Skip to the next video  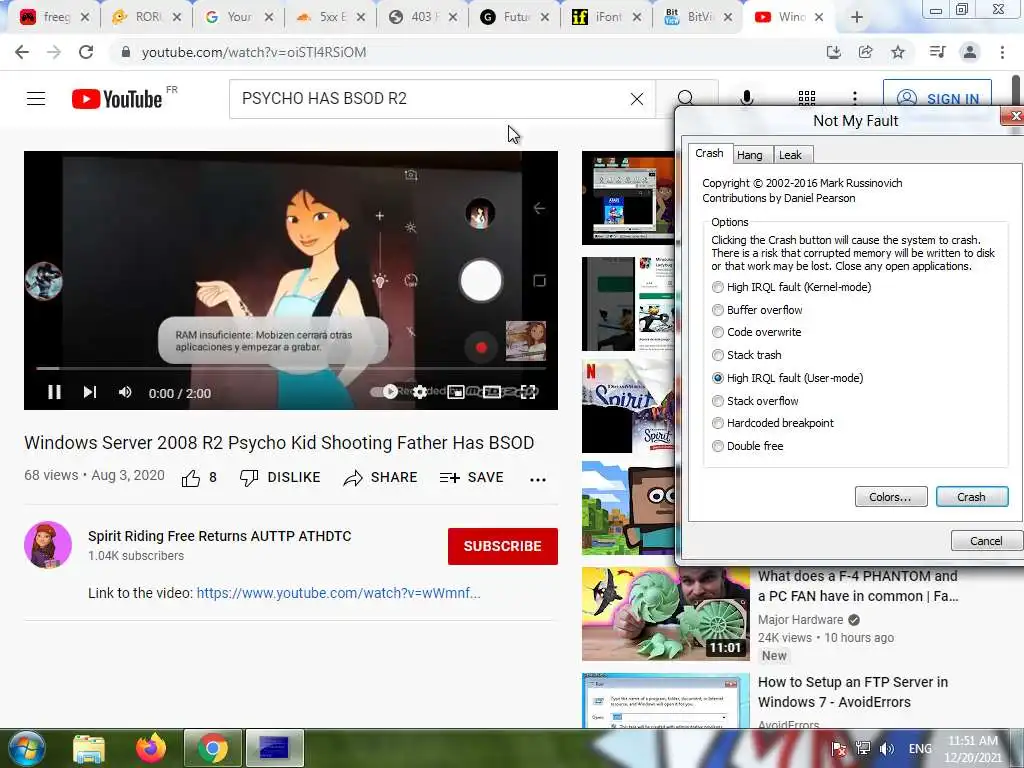[x=90, y=392]
